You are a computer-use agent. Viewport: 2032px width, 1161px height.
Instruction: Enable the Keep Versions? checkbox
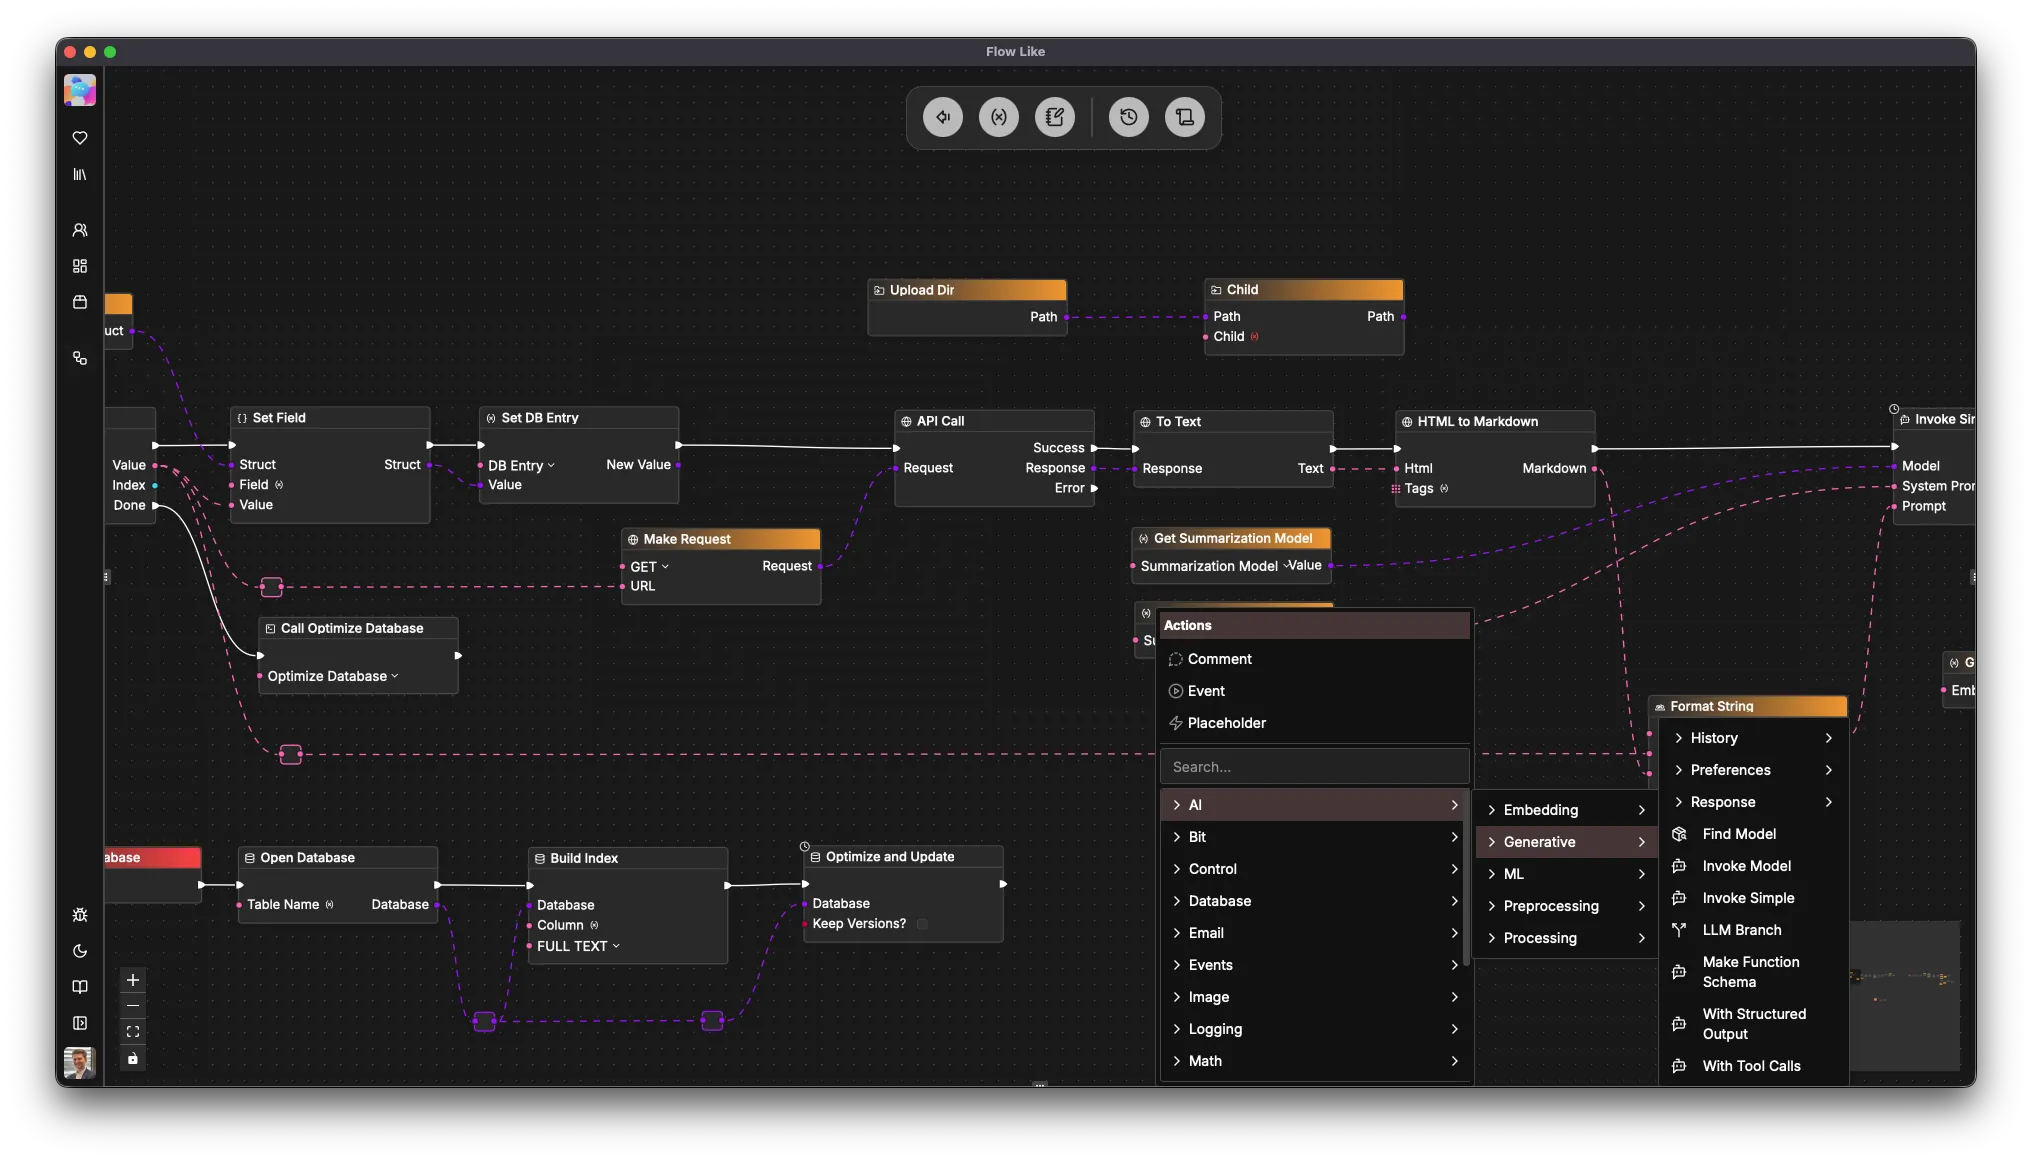(x=921, y=924)
